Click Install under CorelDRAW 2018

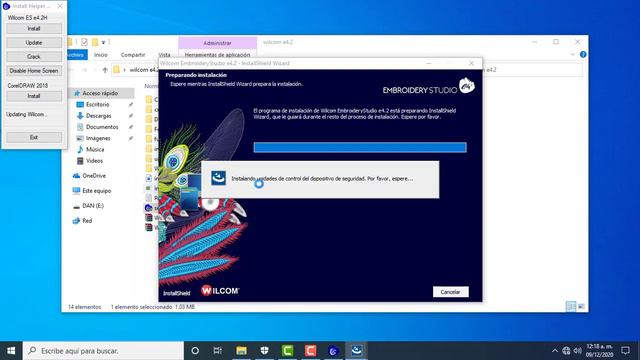[x=34, y=96]
